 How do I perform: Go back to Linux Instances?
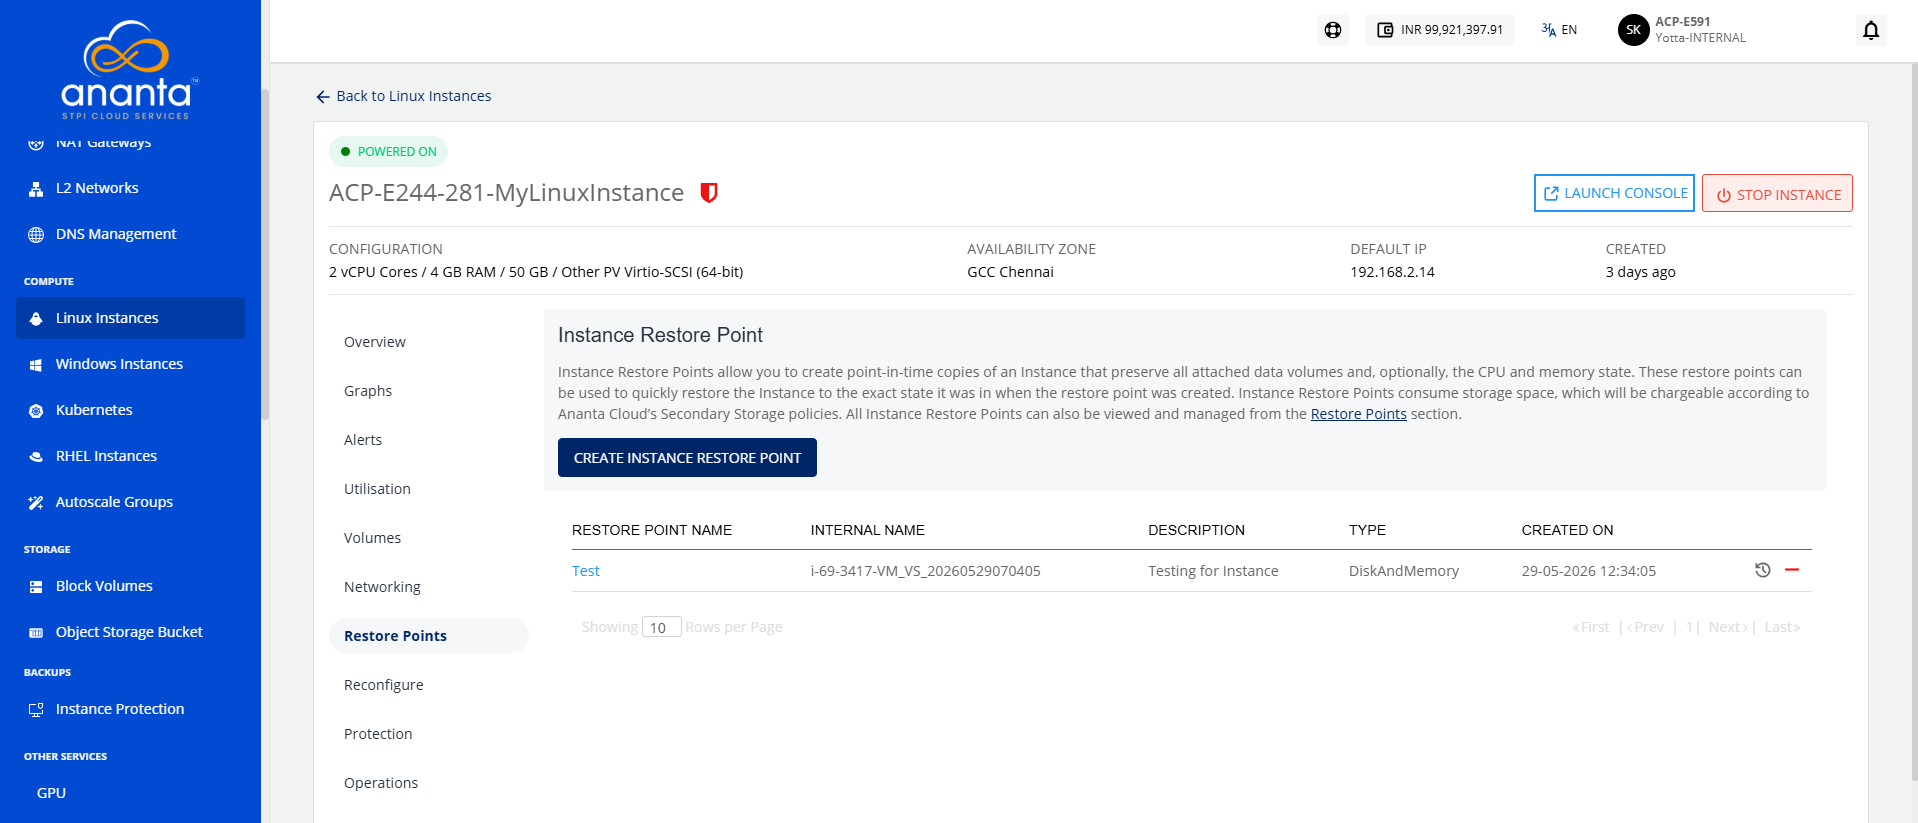(403, 96)
